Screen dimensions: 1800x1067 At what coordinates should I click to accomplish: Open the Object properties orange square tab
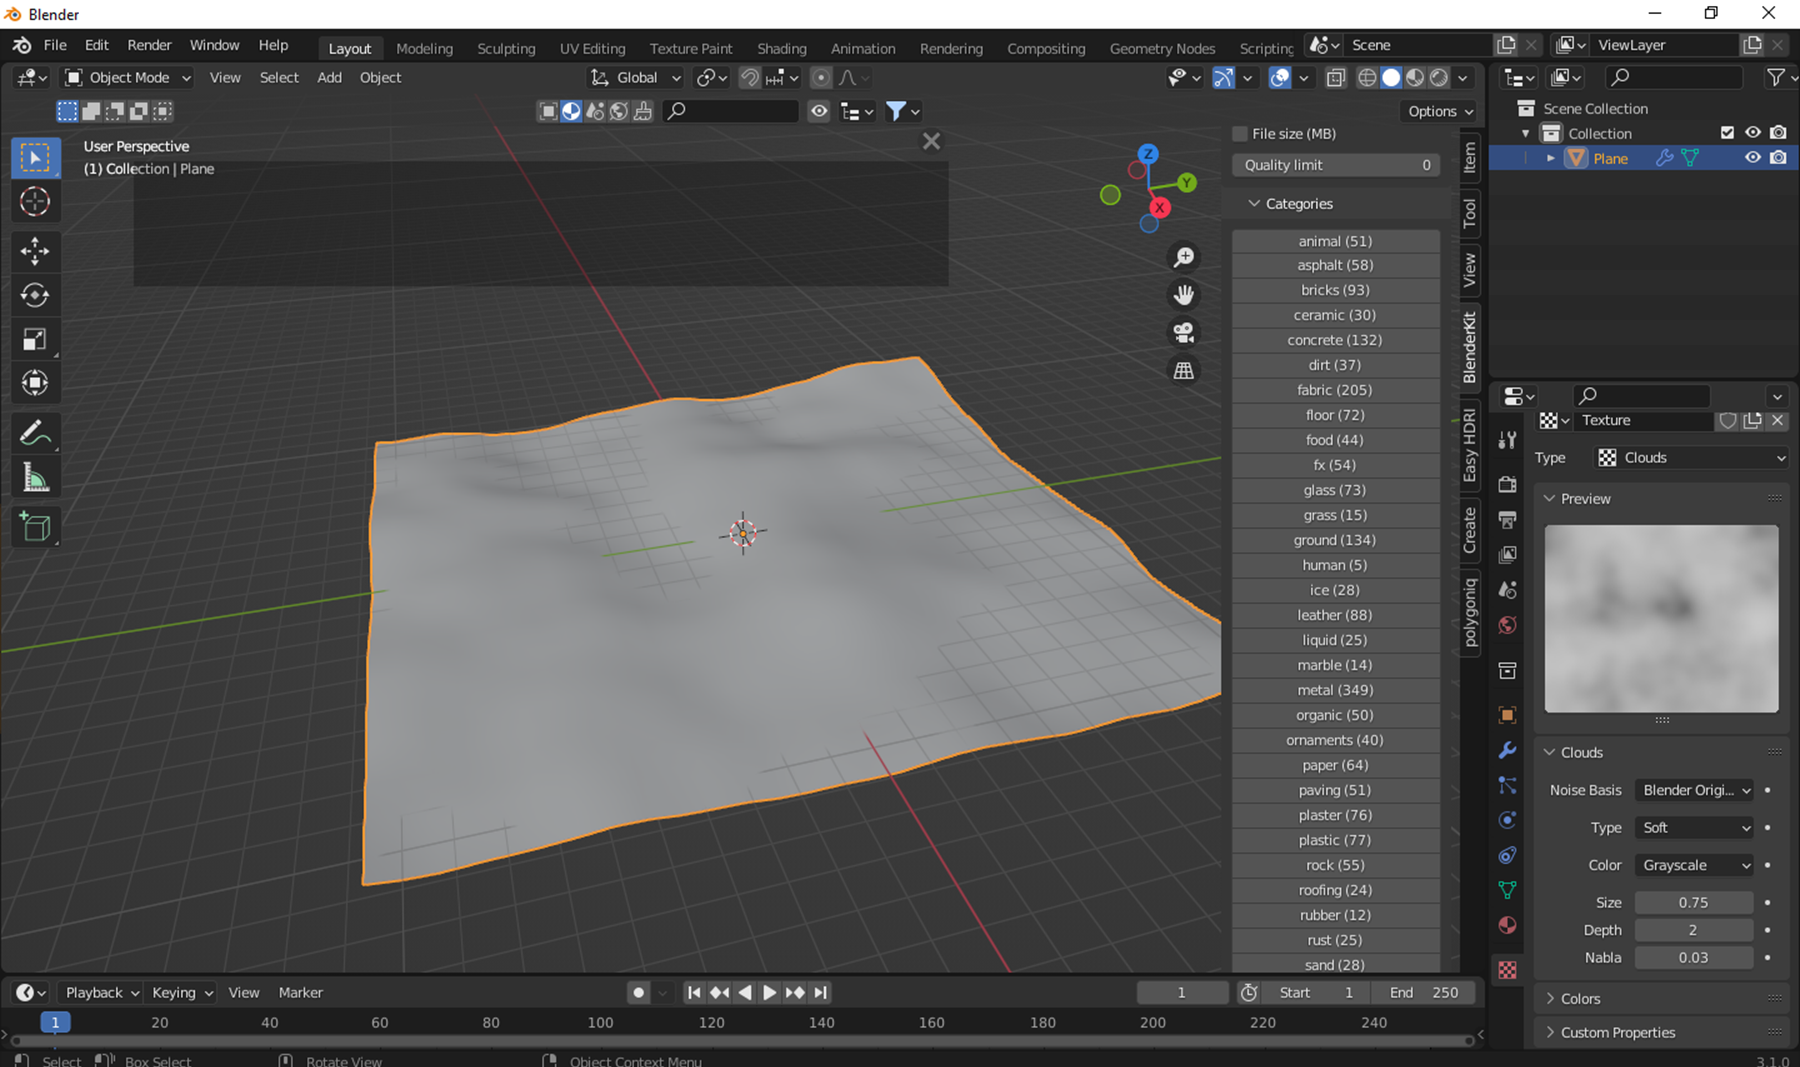1507,715
